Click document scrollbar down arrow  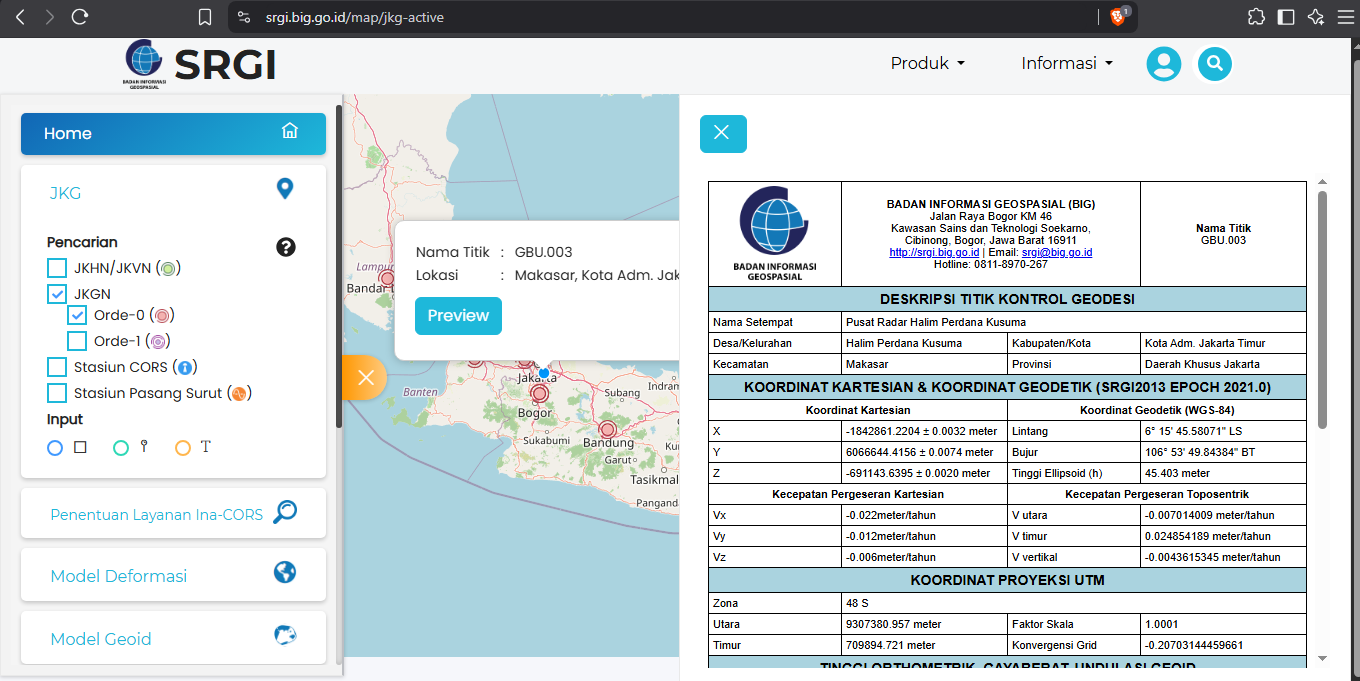tap(1322, 658)
